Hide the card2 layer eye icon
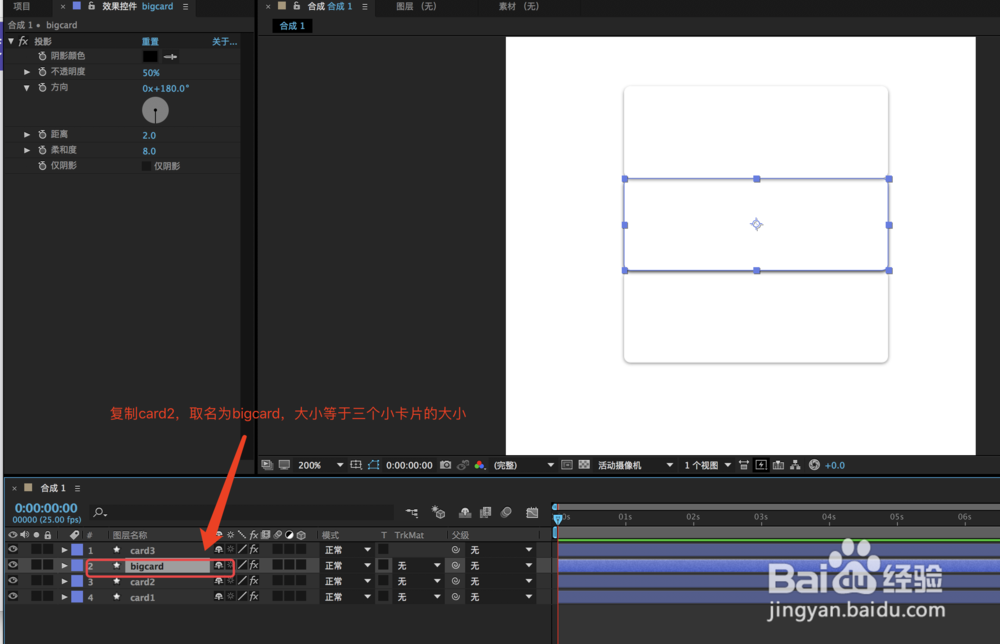The width and height of the screenshot is (1000, 644). point(13,581)
